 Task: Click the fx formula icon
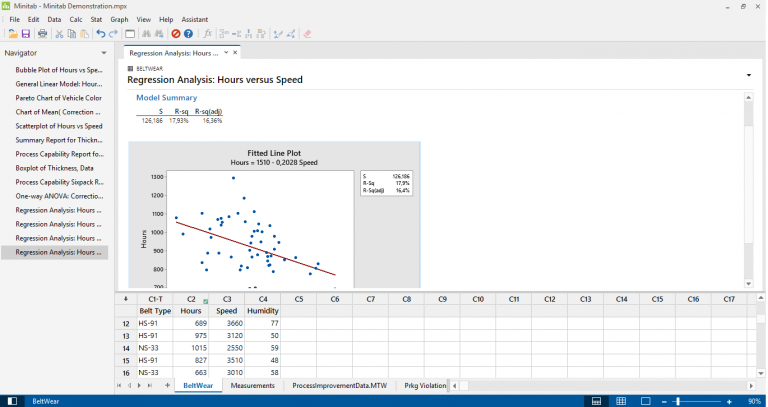click(208, 34)
